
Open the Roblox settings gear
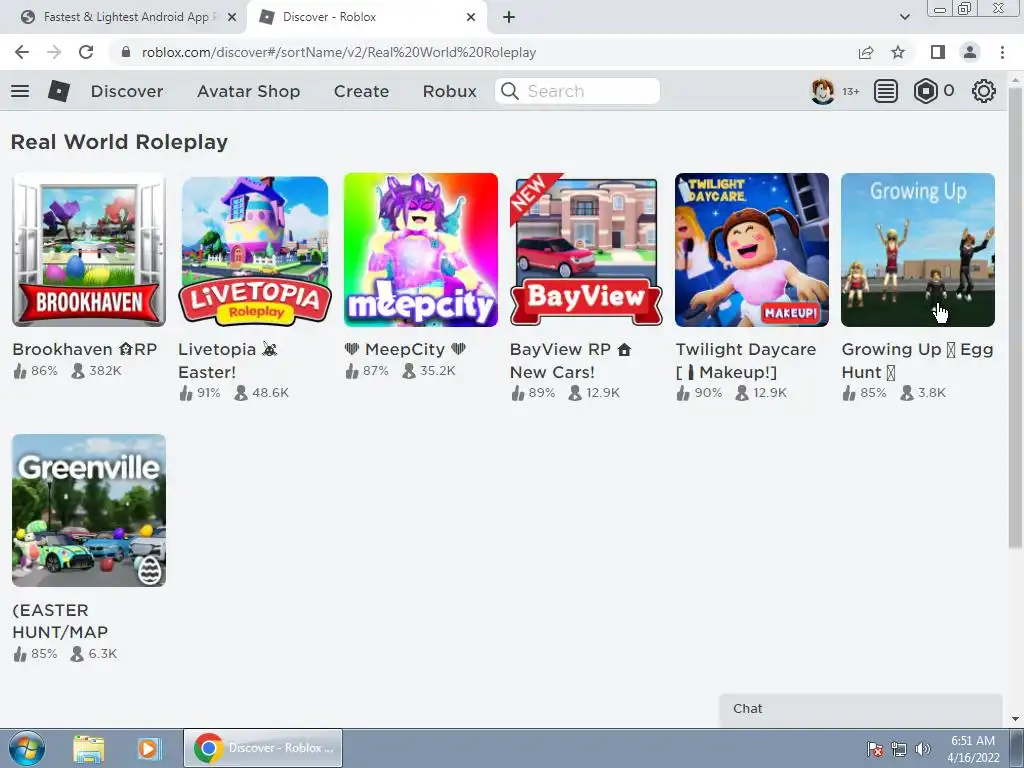(984, 91)
